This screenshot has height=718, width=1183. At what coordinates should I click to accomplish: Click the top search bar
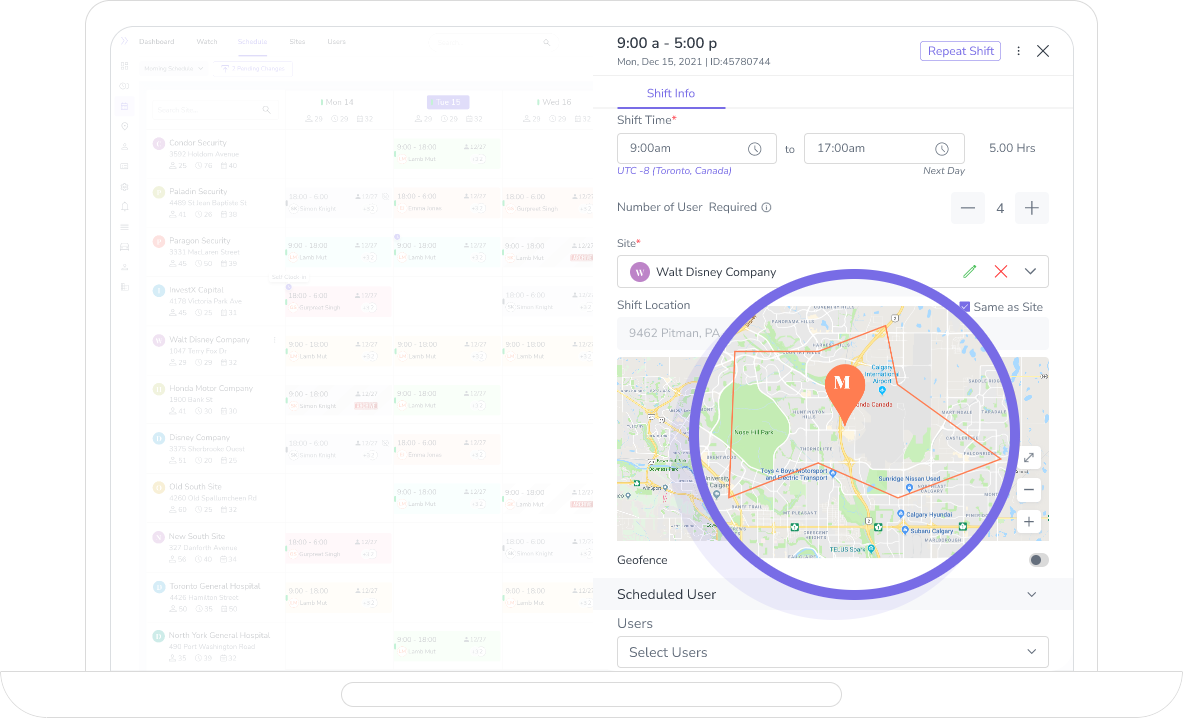coord(494,42)
